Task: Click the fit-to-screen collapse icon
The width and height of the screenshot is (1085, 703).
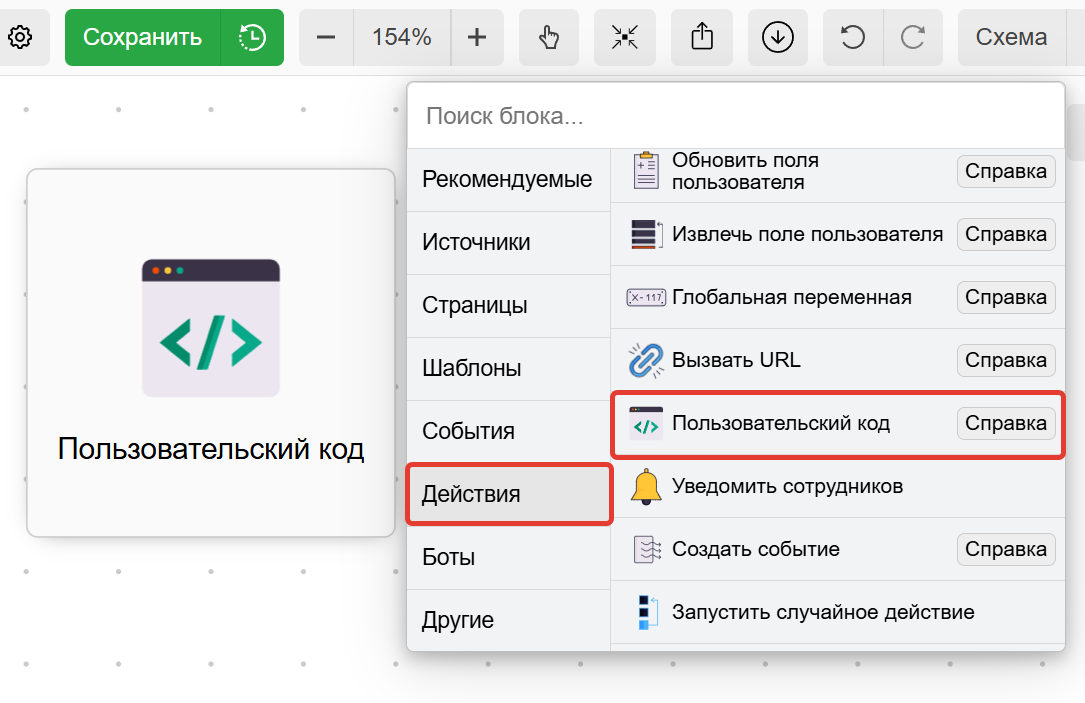Action: pyautogui.click(x=625, y=38)
